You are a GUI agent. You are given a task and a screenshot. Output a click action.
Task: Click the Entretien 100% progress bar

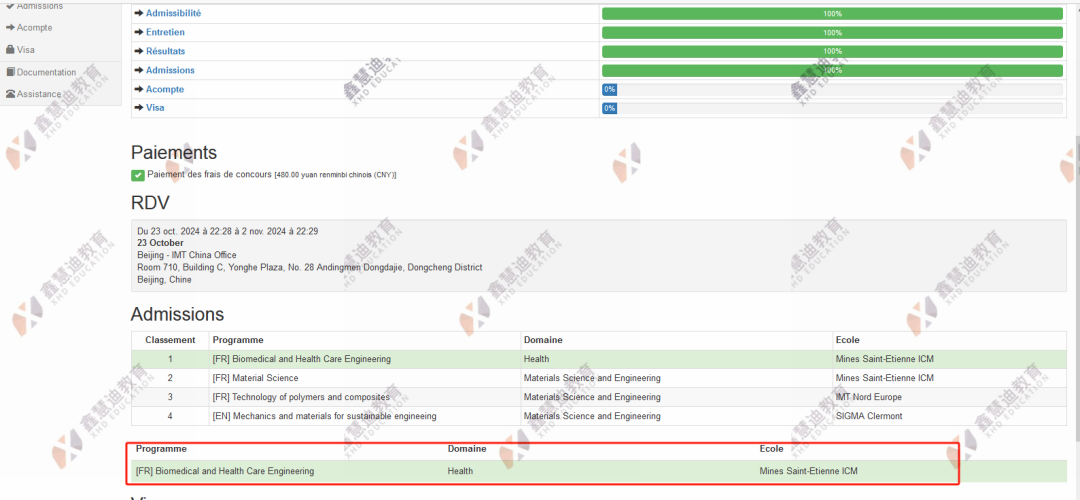832,32
